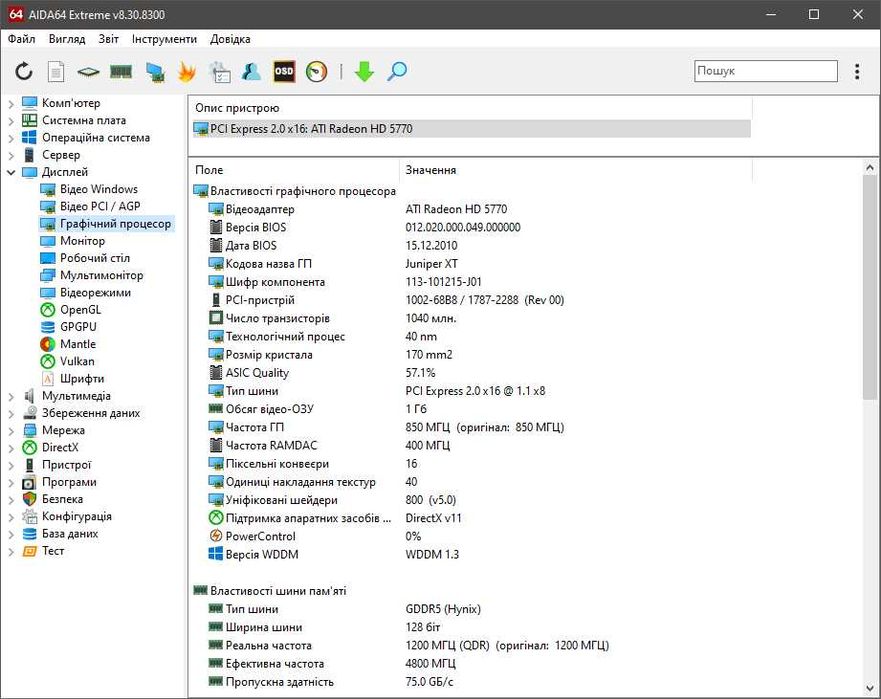Expand the DirectX tree node
Screen dimensions: 881x699
(11, 448)
